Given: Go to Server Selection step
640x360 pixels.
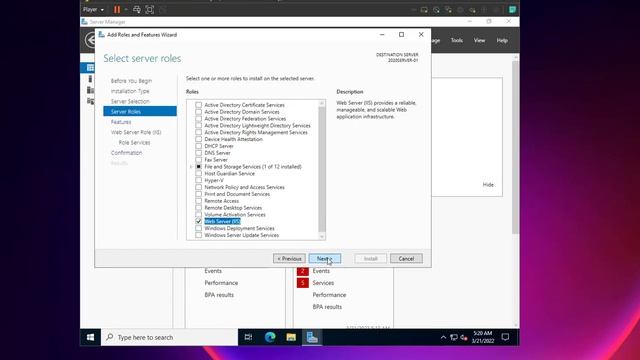Looking at the screenshot, I should click(130, 101).
